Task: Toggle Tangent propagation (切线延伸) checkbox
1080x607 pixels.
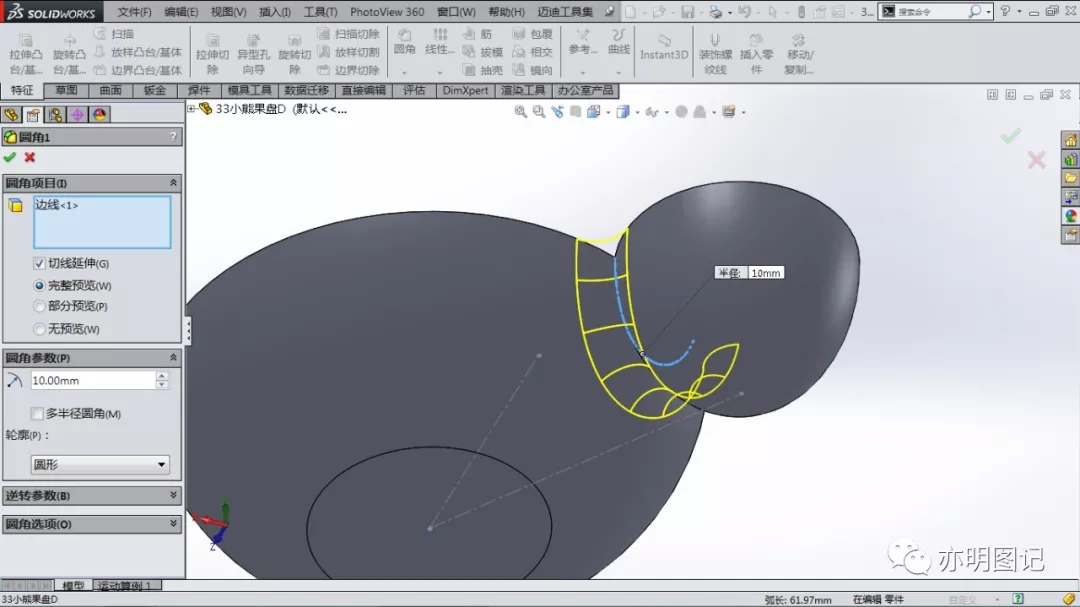Action: click(x=39, y=263)
